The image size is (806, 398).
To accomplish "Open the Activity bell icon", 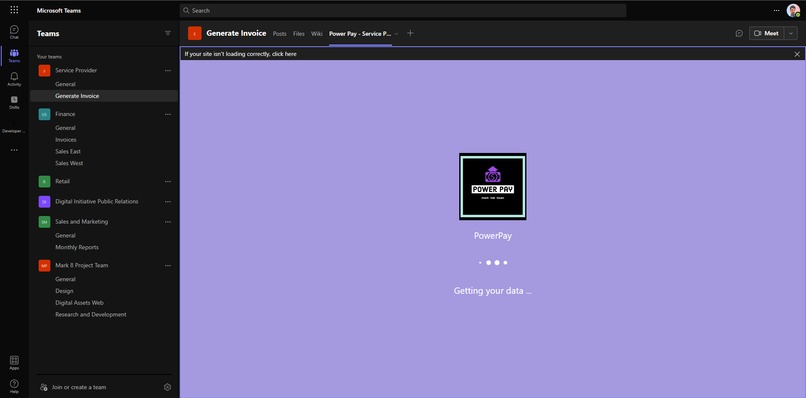I will pos(14,79).
